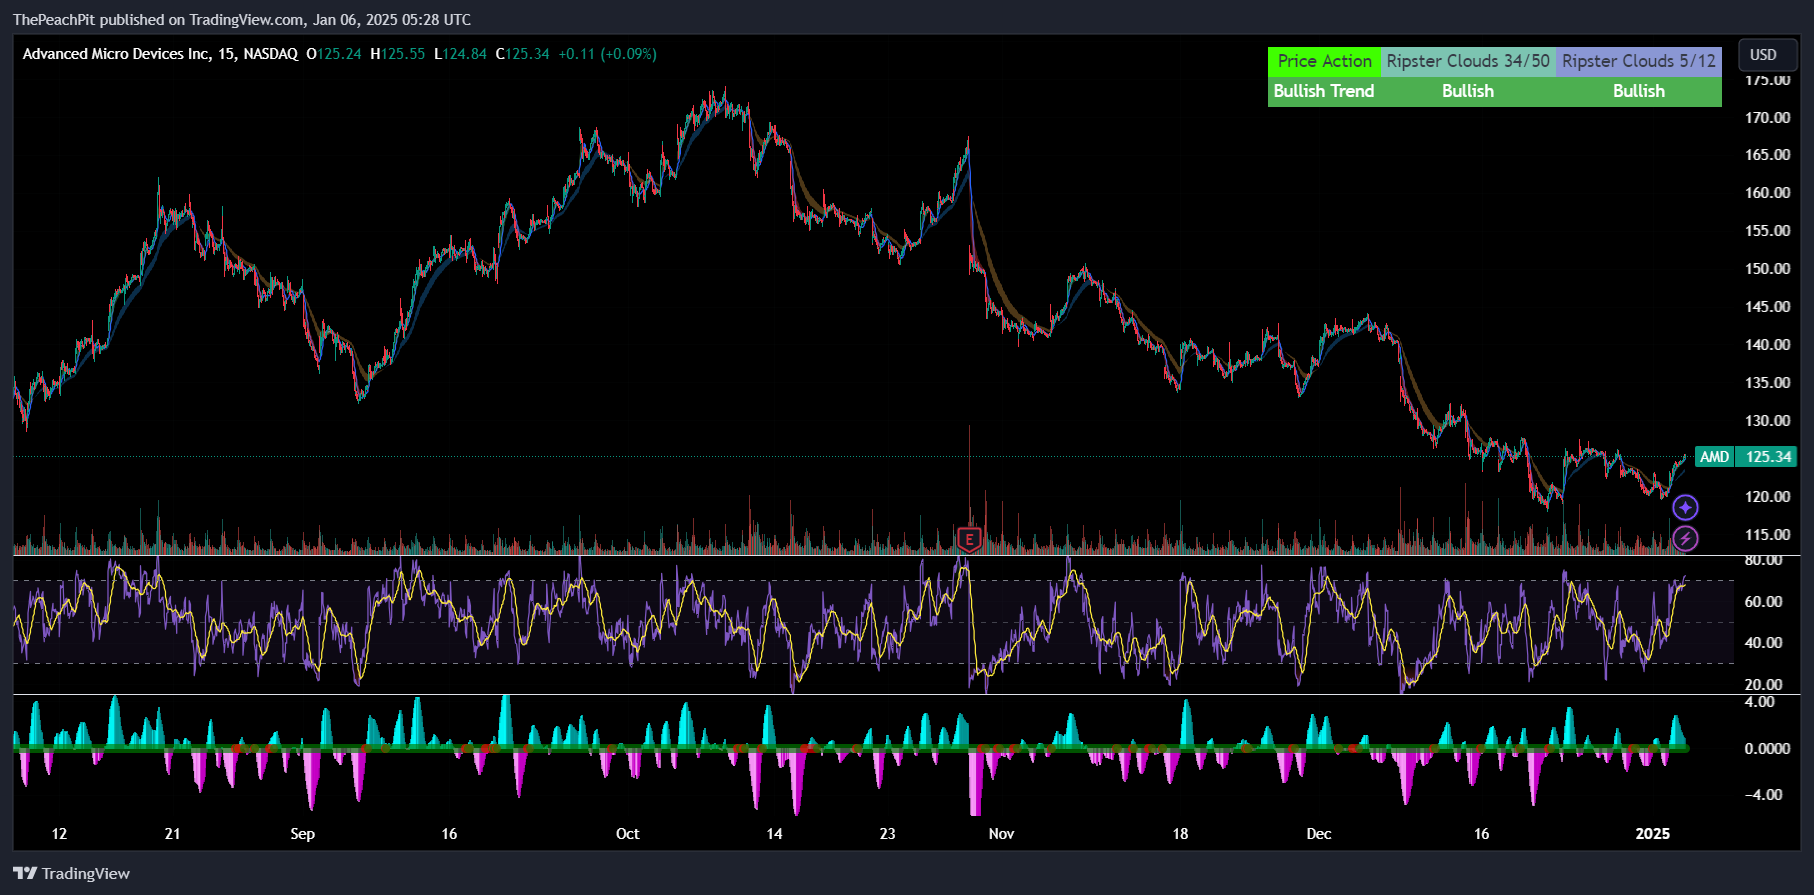Viewport: 1814px width, 895px height.
Task: Click the Nov date axis label
Action: coord(1001,834)
